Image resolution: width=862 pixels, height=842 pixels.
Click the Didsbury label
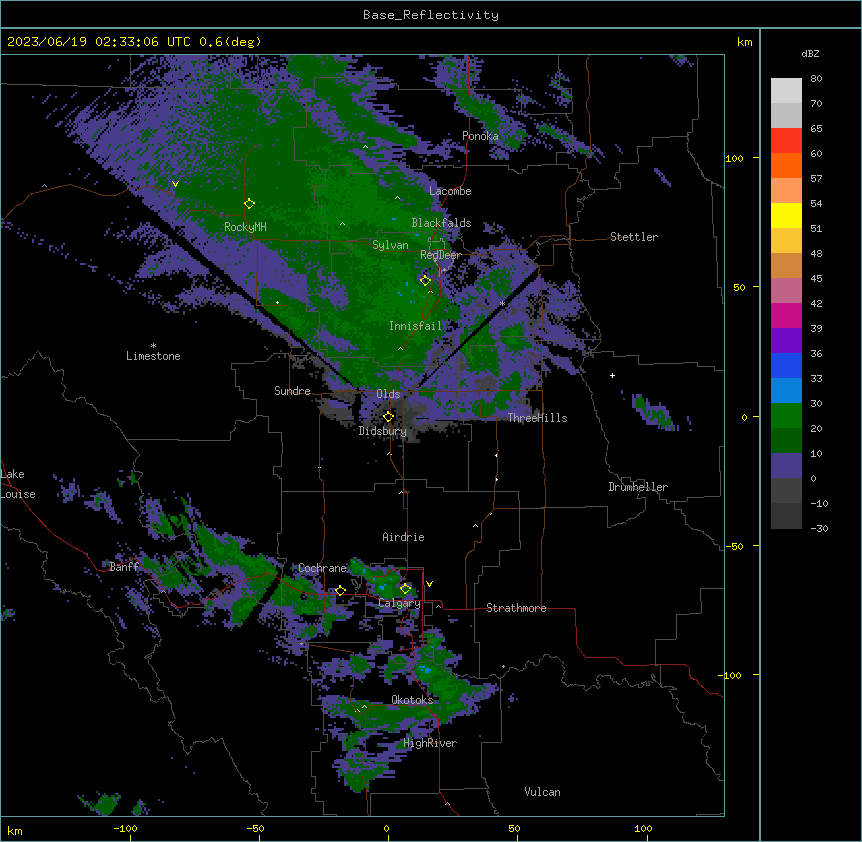(x=383, y=431)
